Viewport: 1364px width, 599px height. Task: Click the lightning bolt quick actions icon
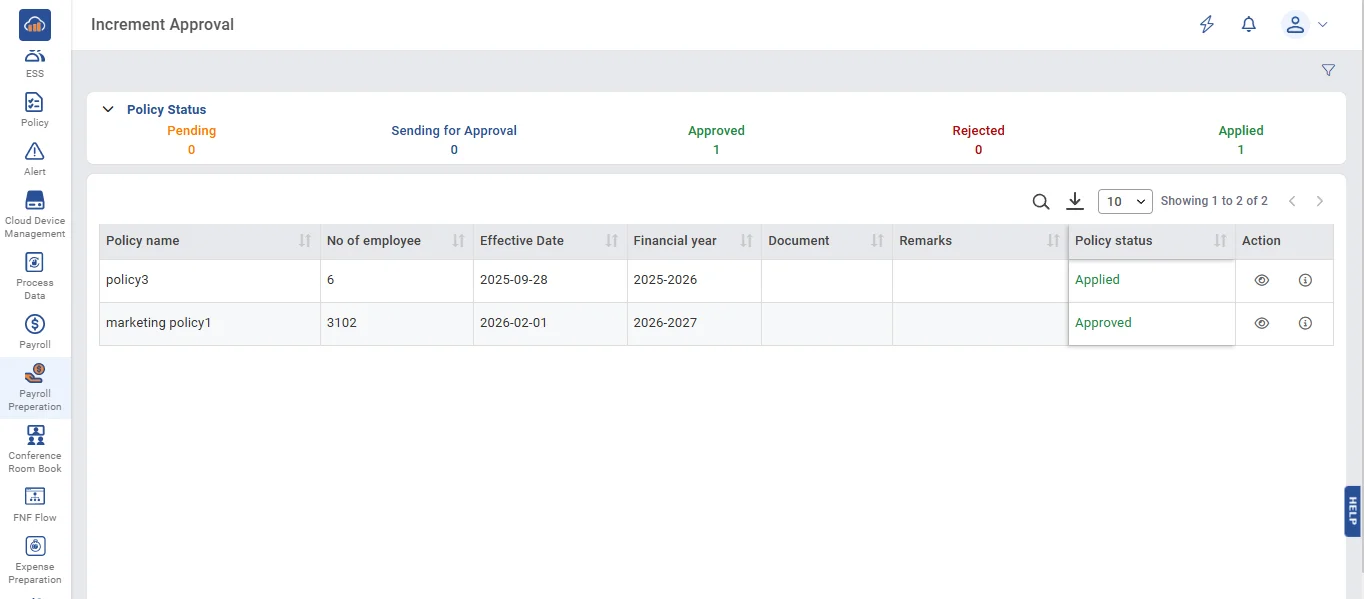click(x=1207, y=25)
